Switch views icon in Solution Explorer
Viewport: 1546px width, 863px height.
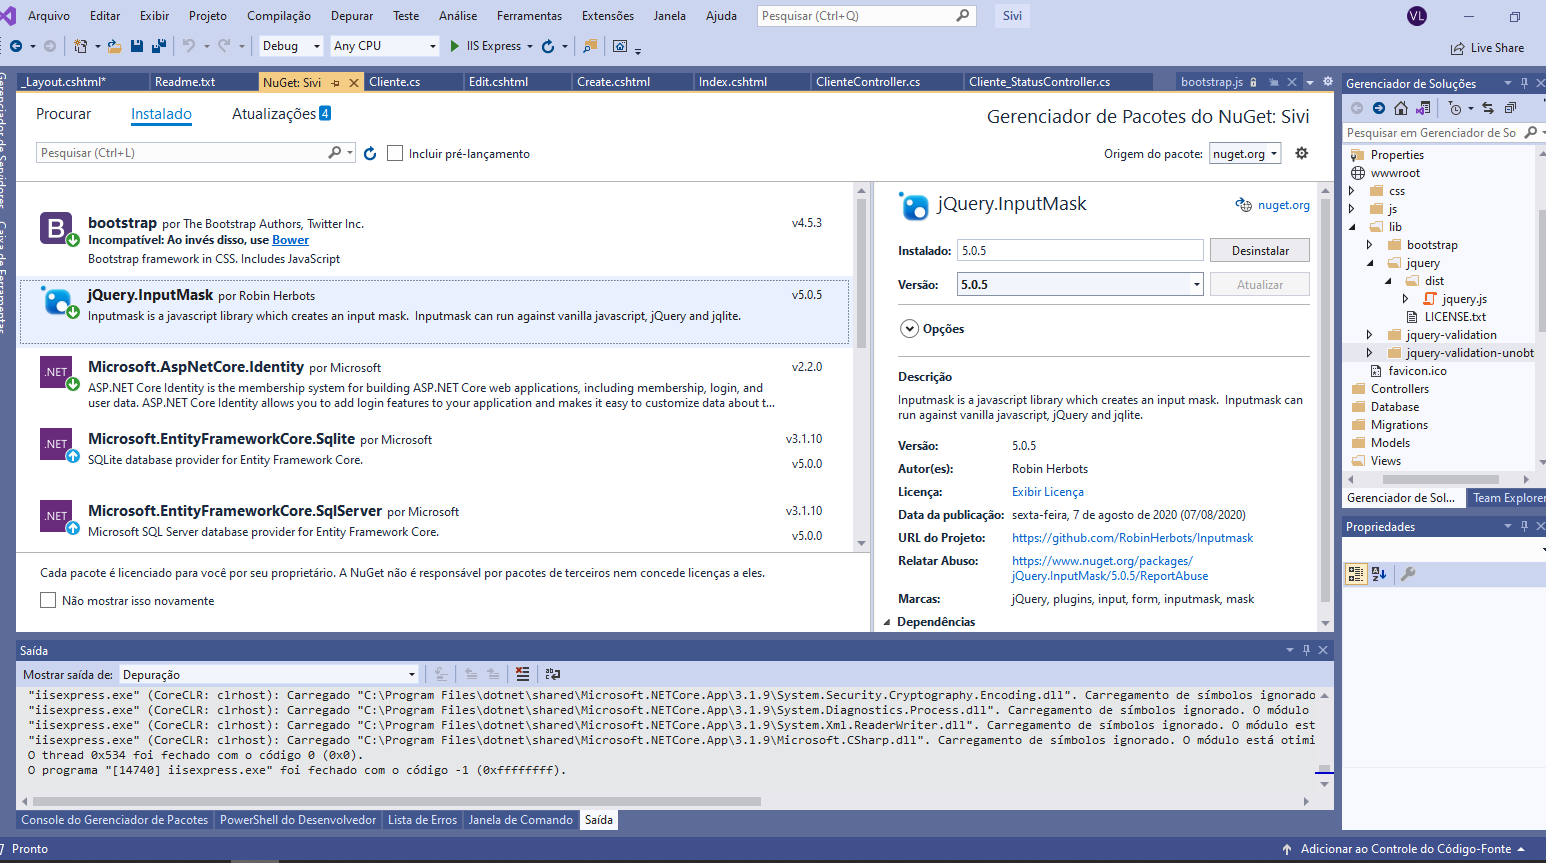coord(1423,108)
